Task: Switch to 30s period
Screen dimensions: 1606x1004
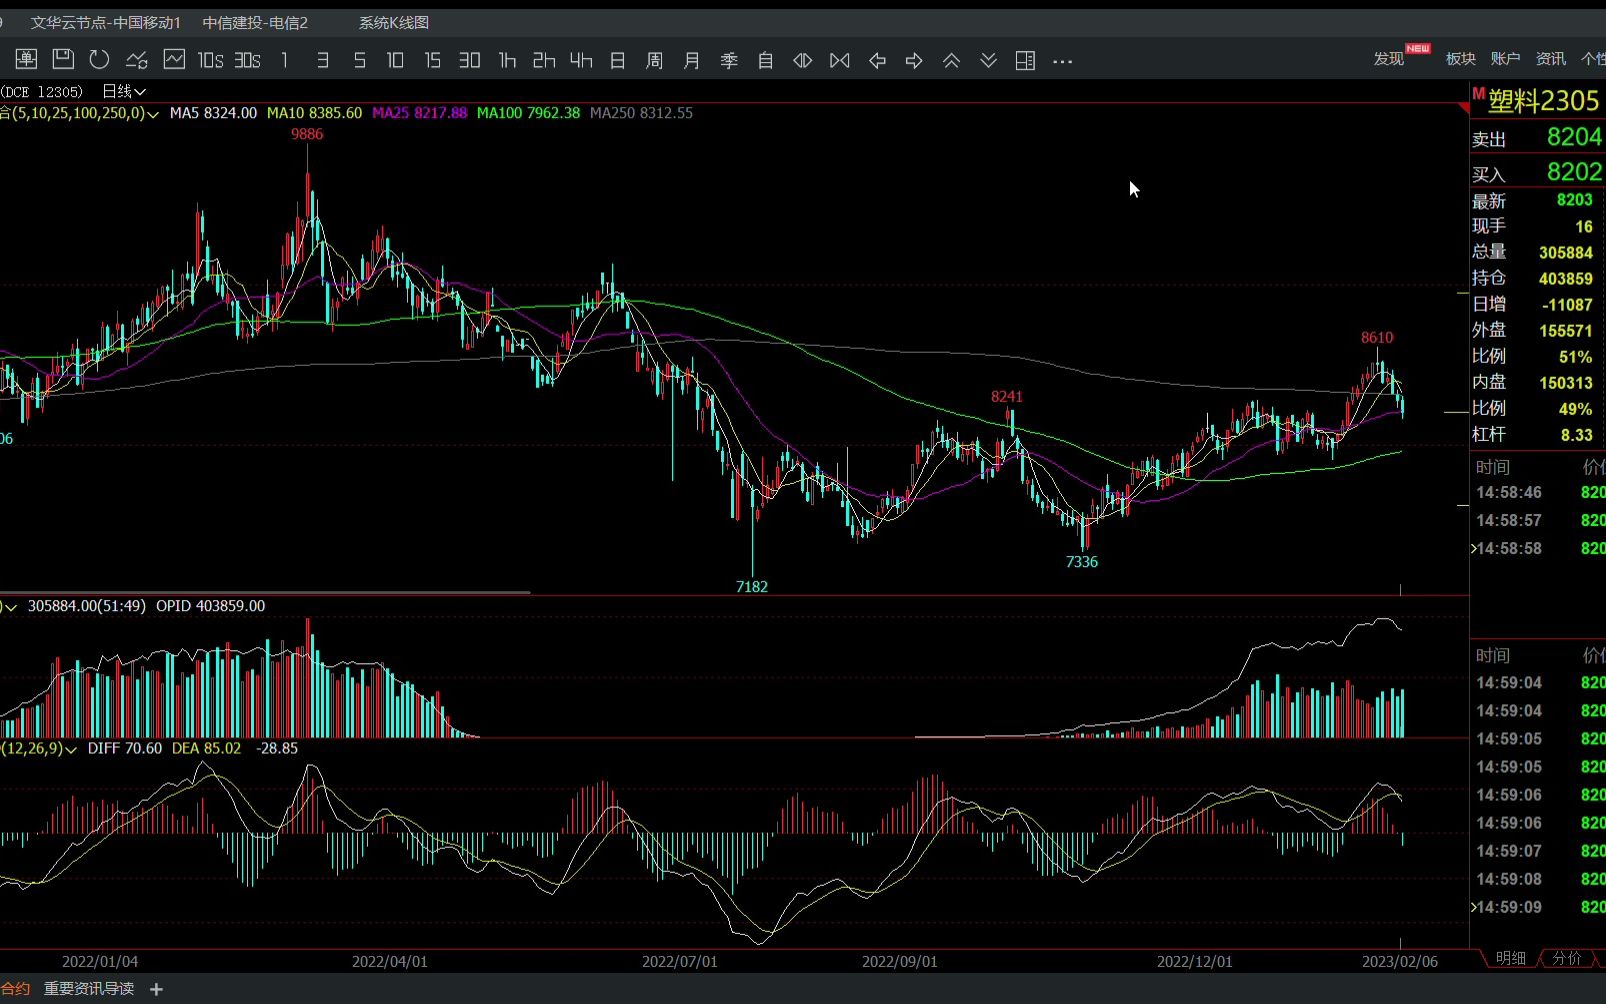Action: (x=247, y=61)
